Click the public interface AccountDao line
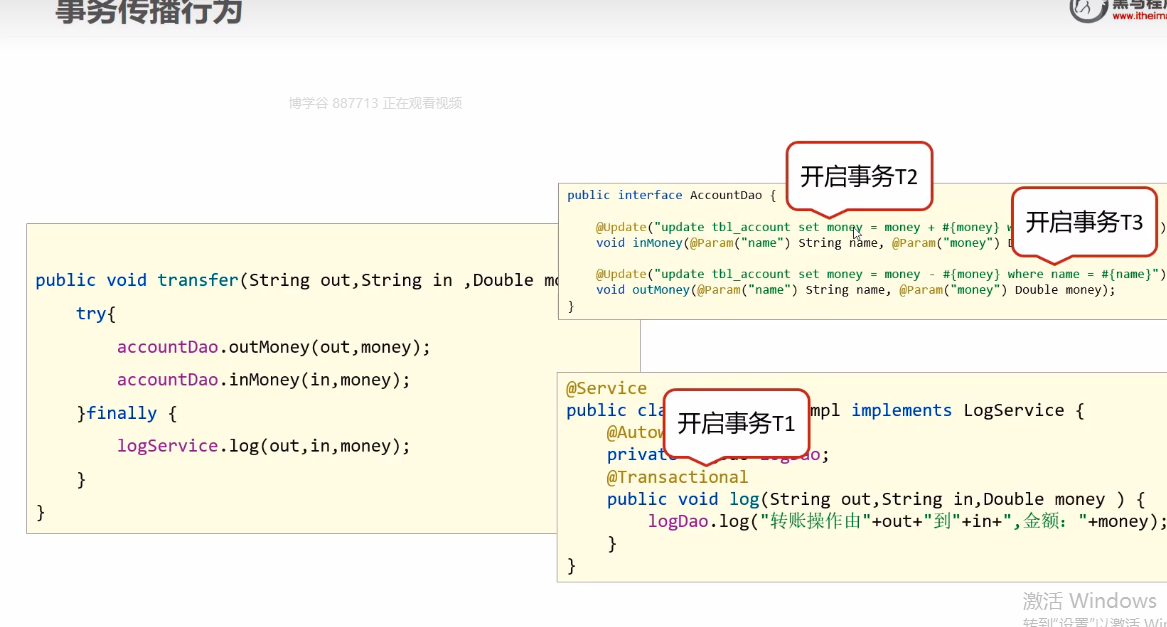The width and height of the screenshot is (1167, 627). [x=671, y=195]
